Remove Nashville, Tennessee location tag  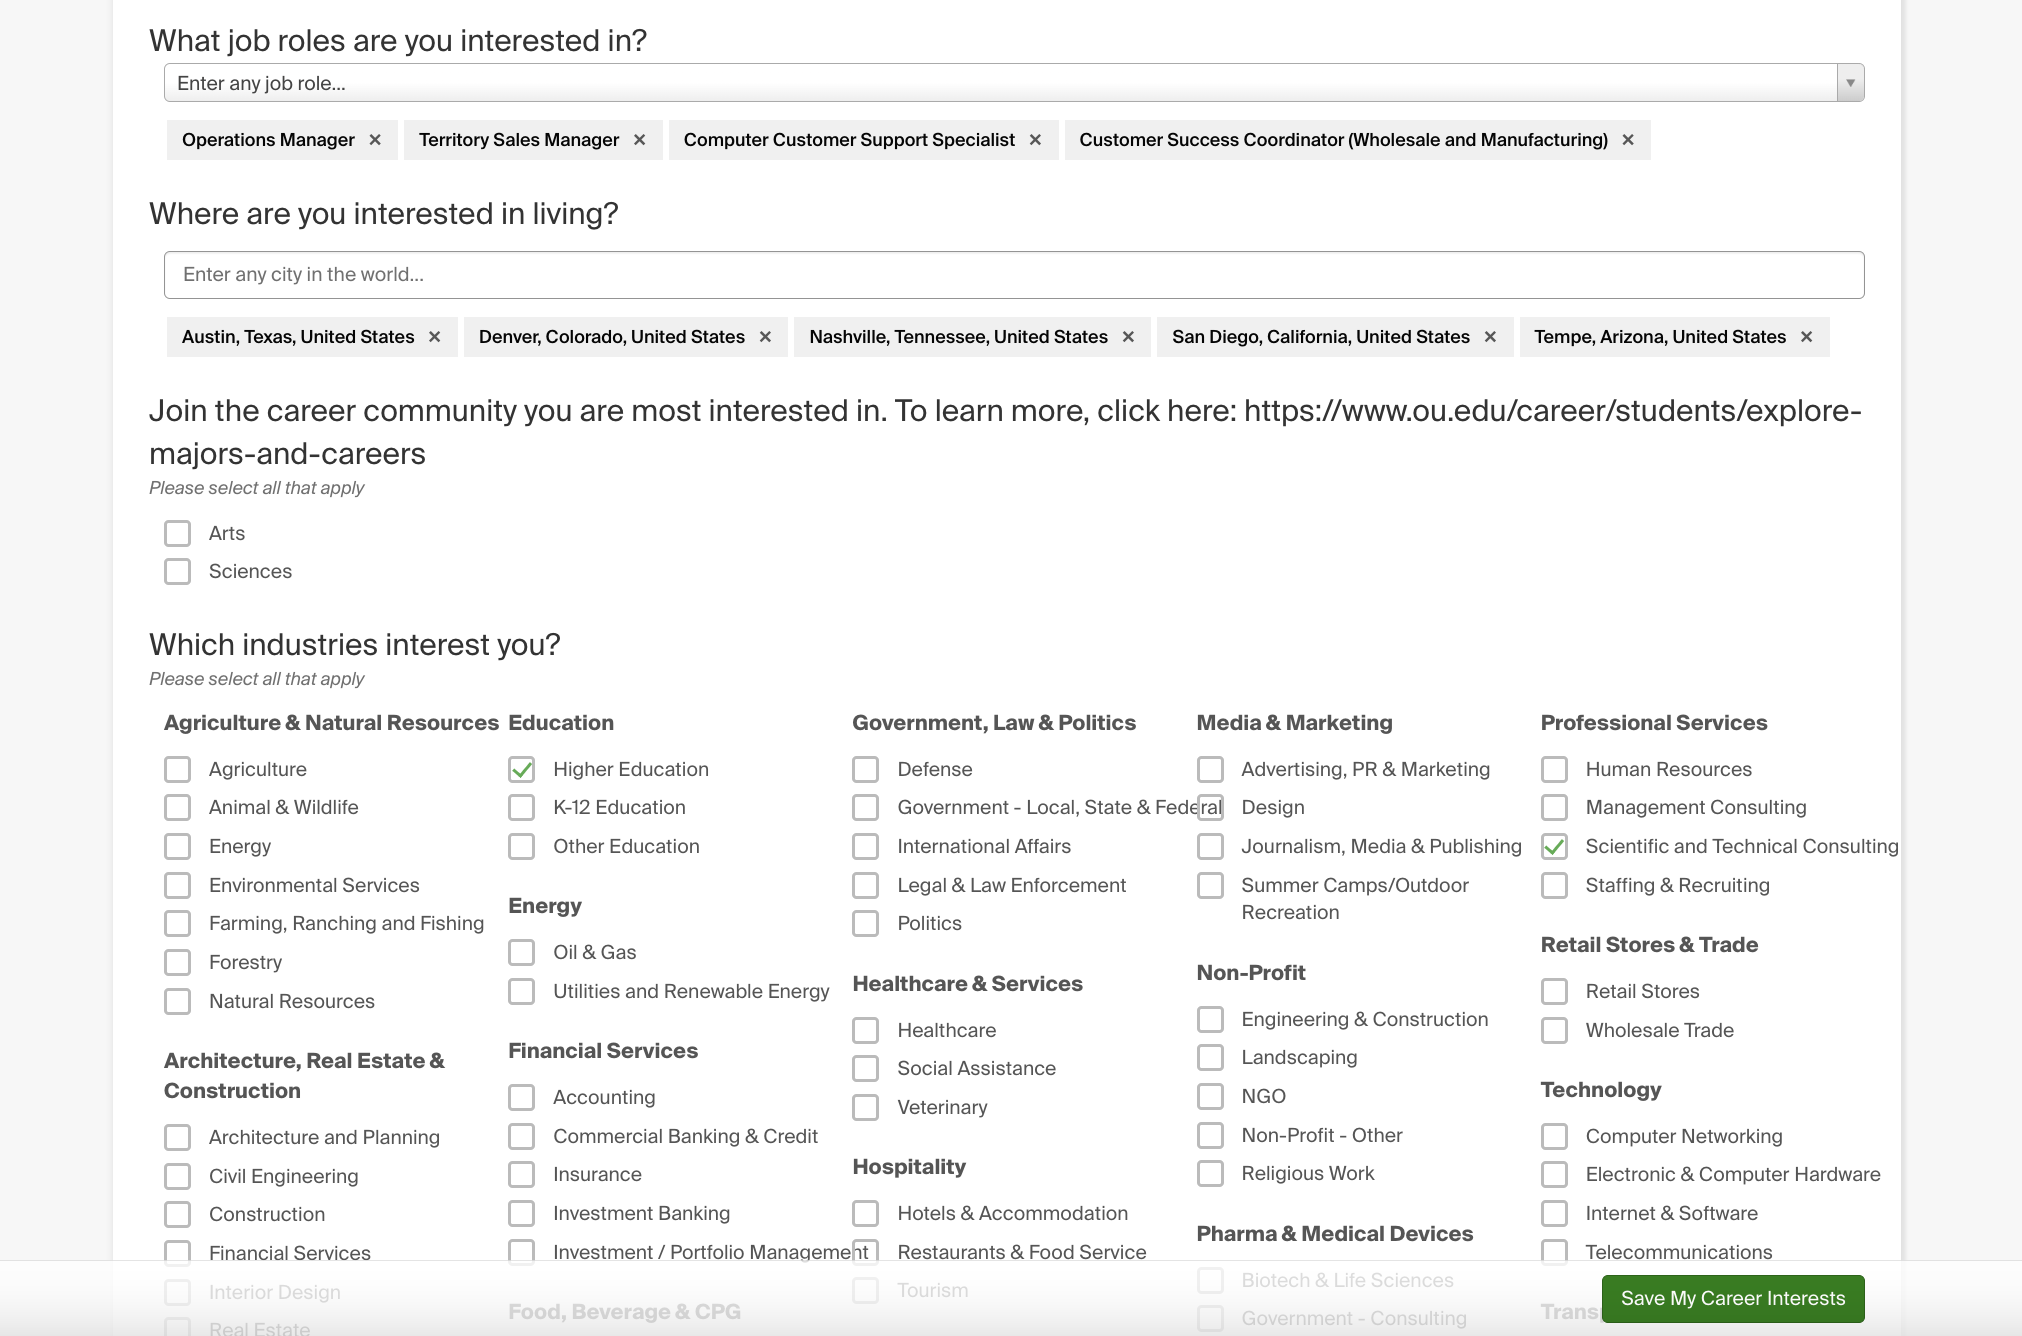click(x=1128, y=337)
